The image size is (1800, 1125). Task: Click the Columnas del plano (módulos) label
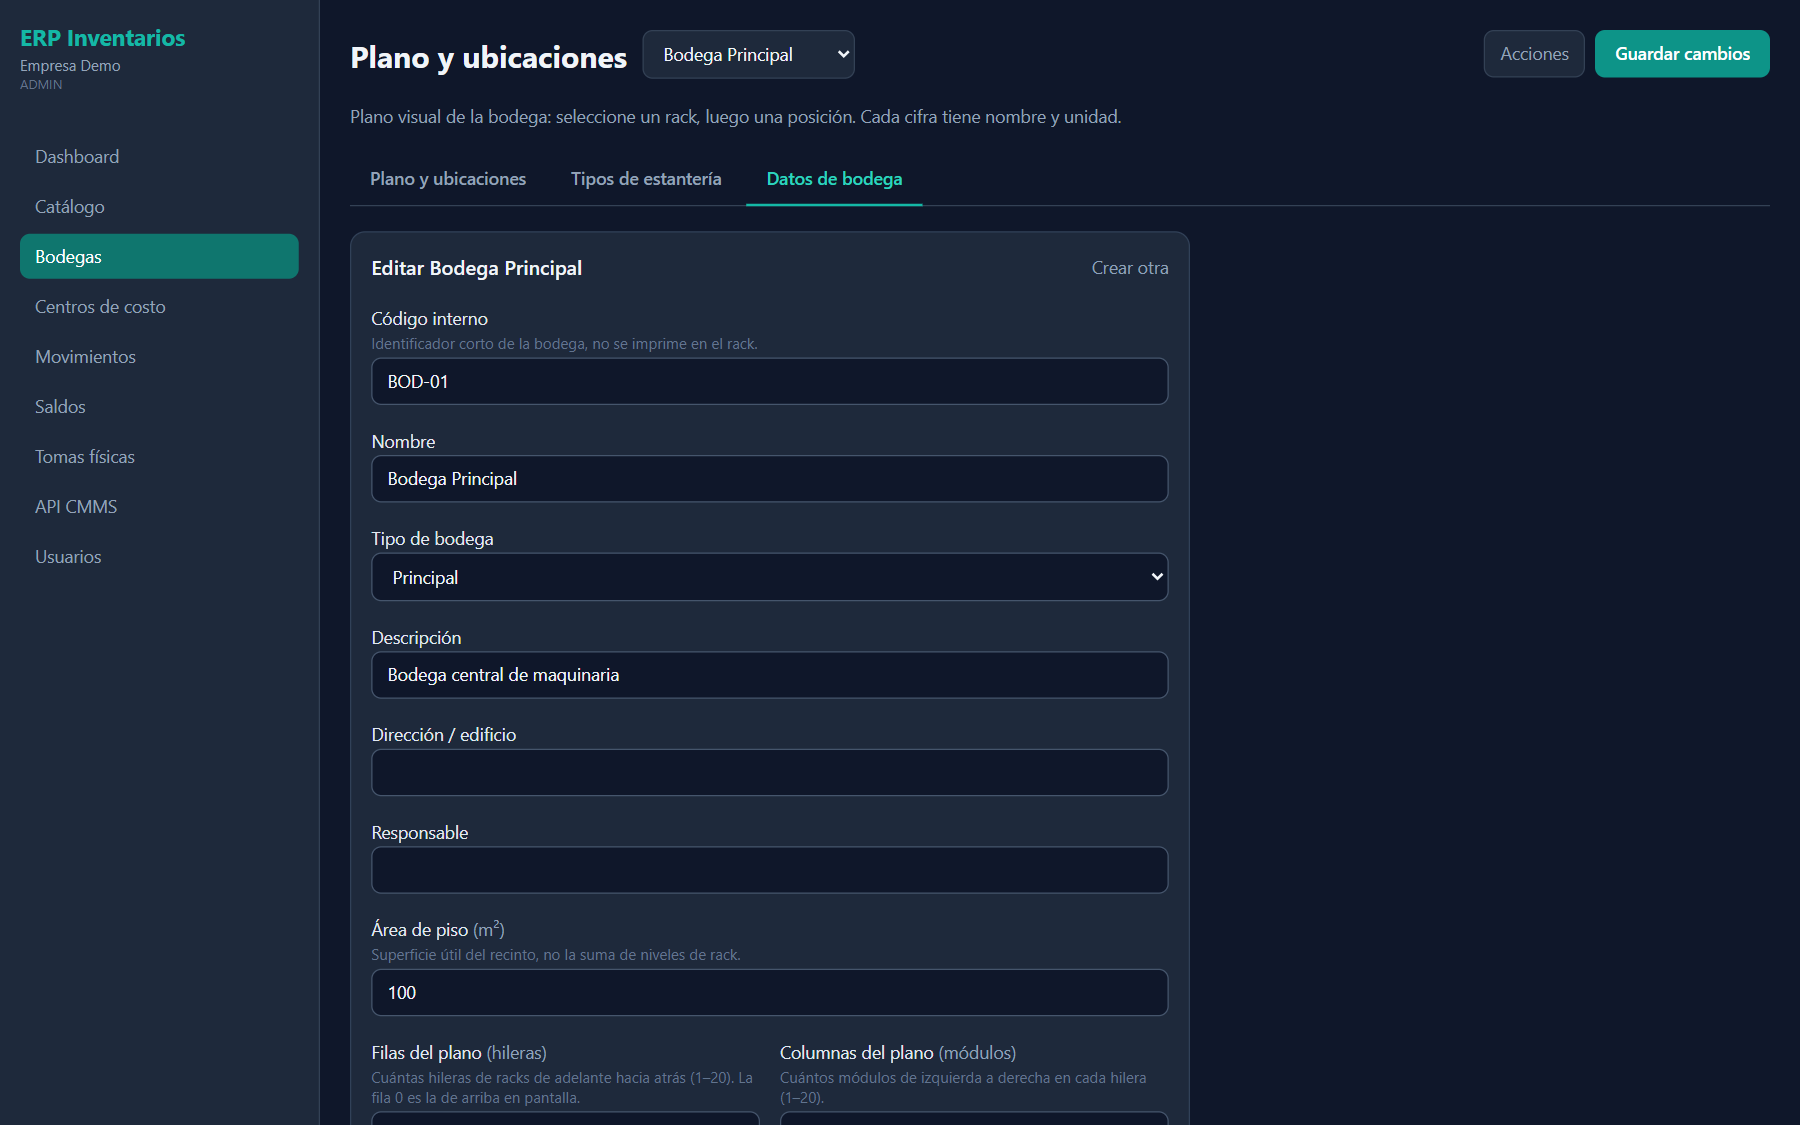click(x=898, y=1053)
